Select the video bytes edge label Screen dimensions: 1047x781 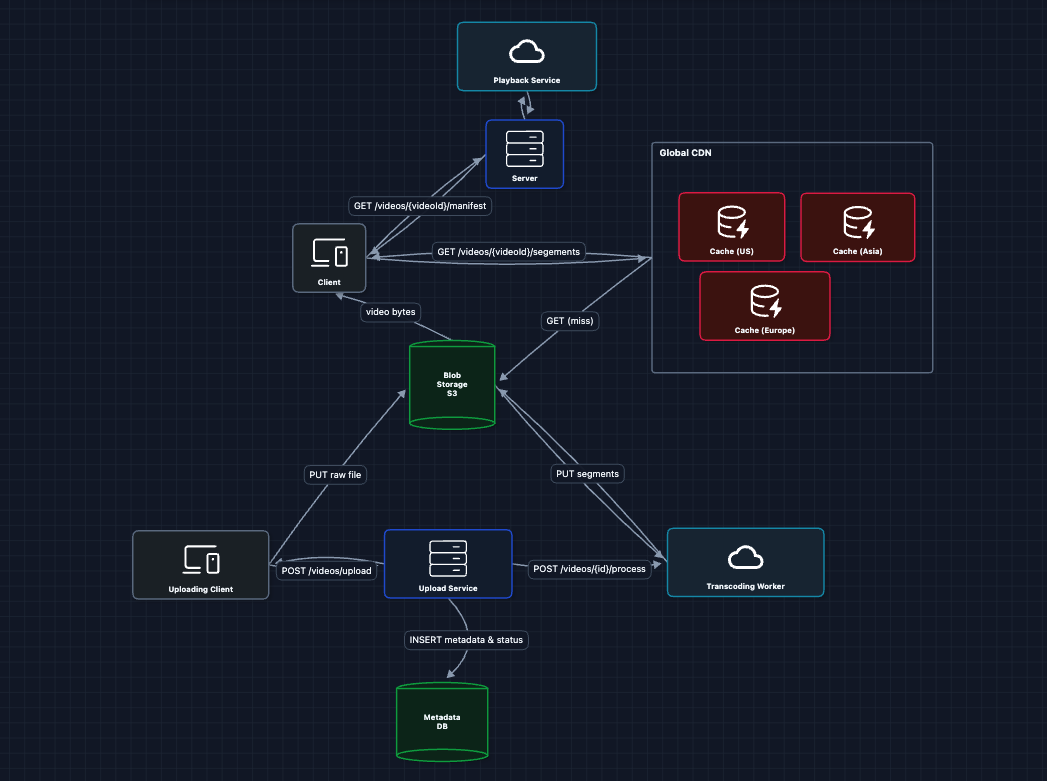coord(390,312)
